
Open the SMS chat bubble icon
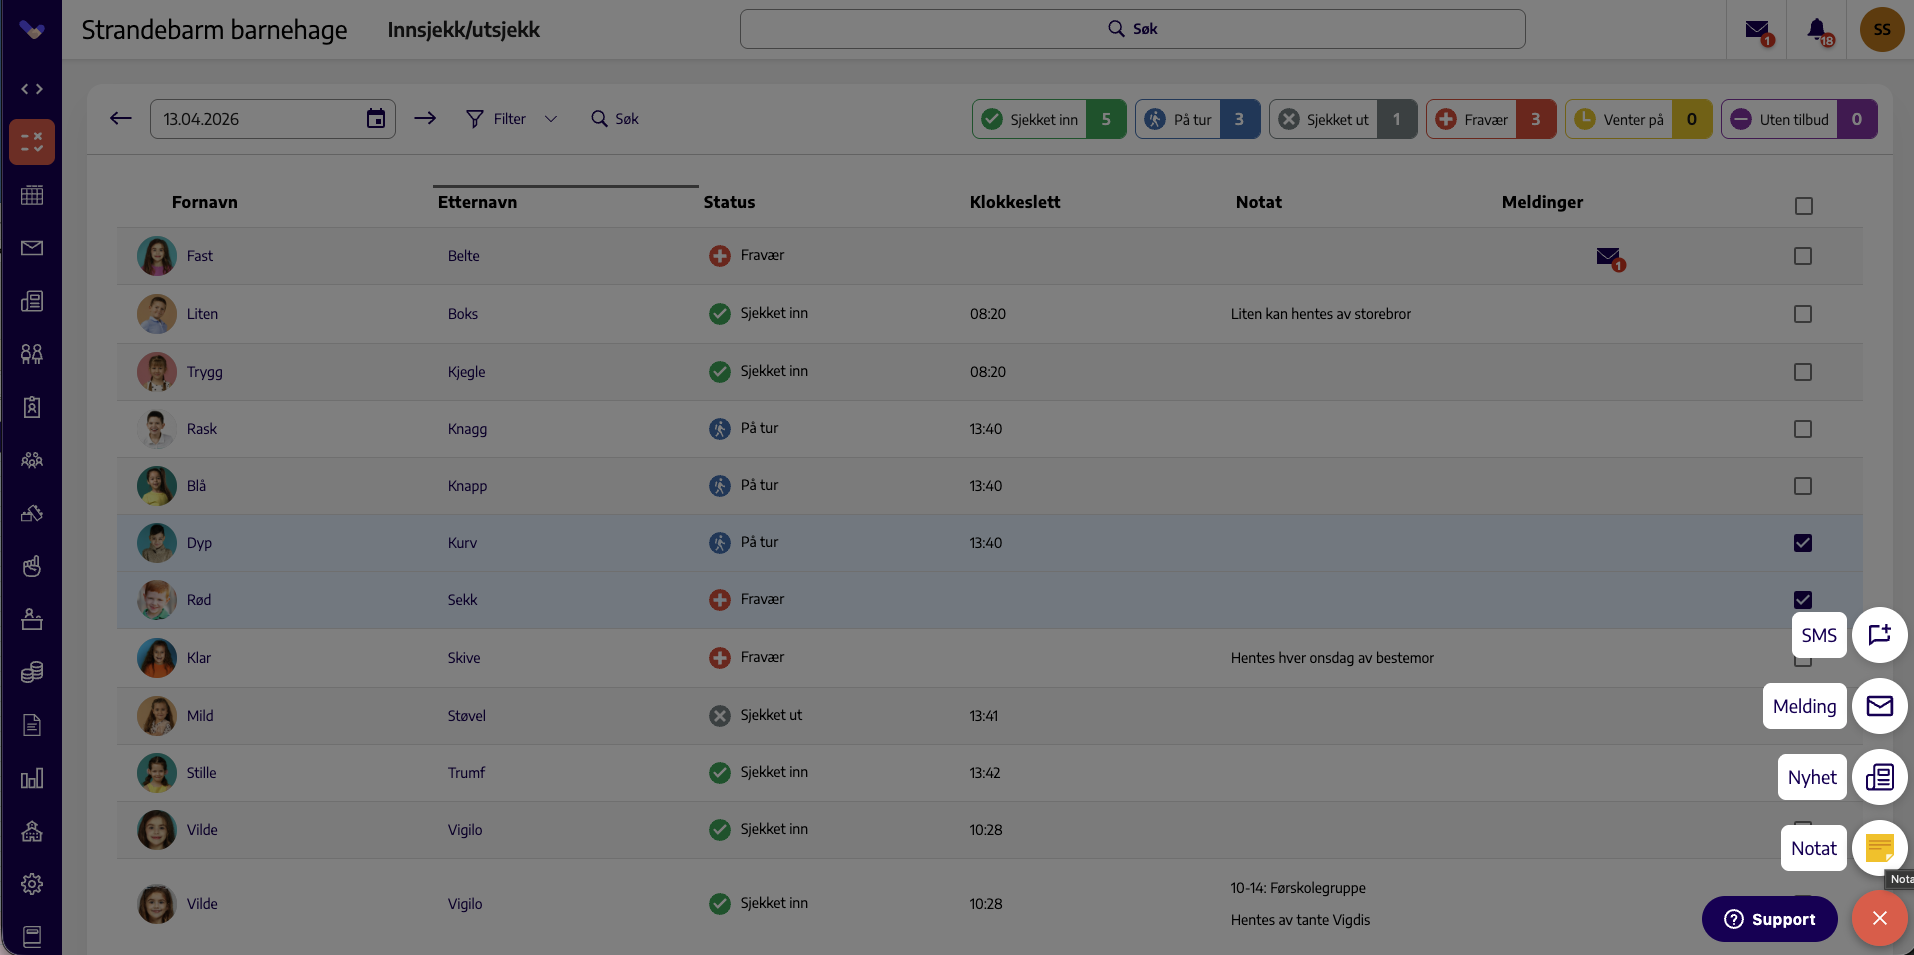pyautogui.click(x=1880, y=635)
